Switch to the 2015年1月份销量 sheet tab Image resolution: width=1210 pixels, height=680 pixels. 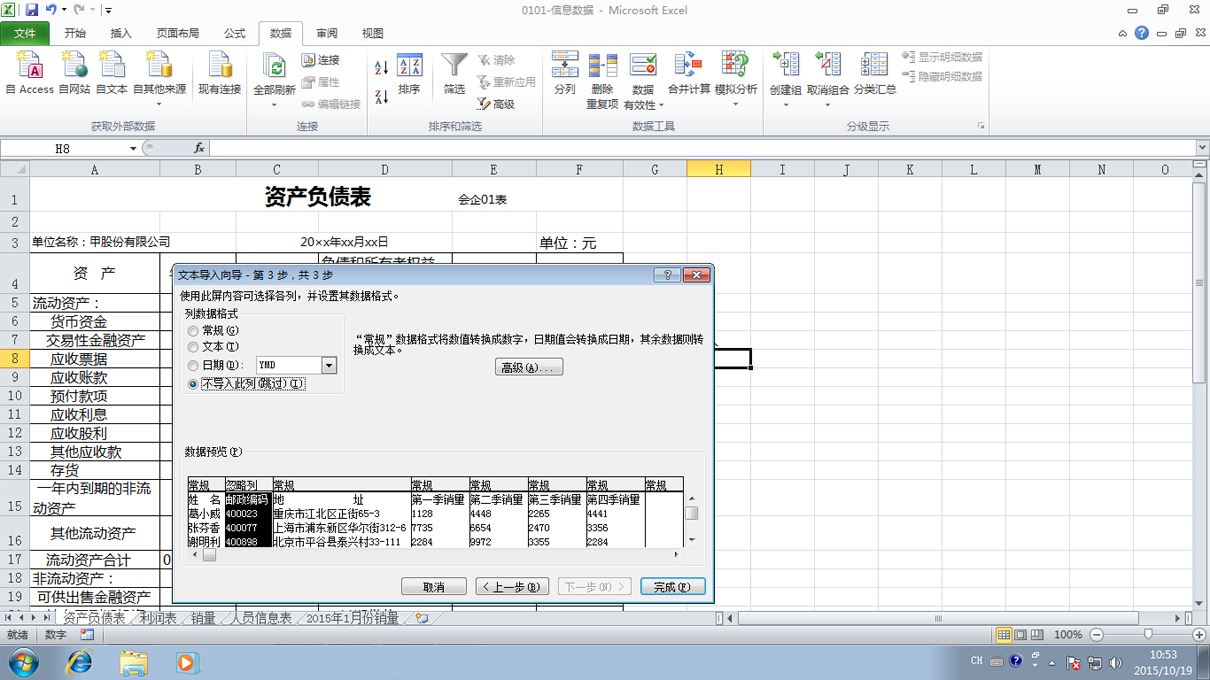[x=352, y=619]
